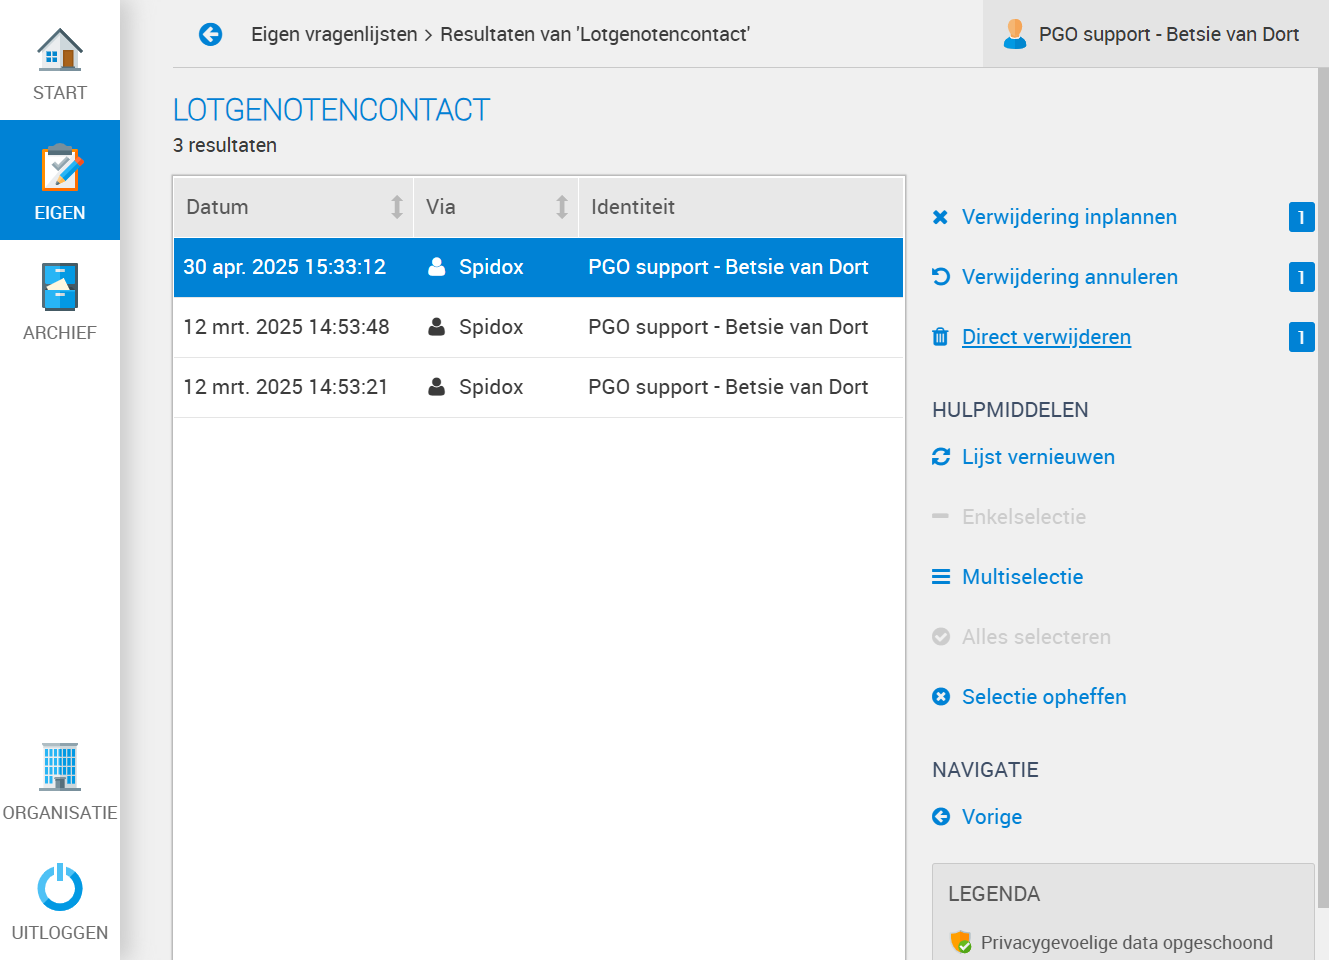
Task: Select the row dated 12 mrt. 2025 14:53:21
Action: click(x=538, y=387)
